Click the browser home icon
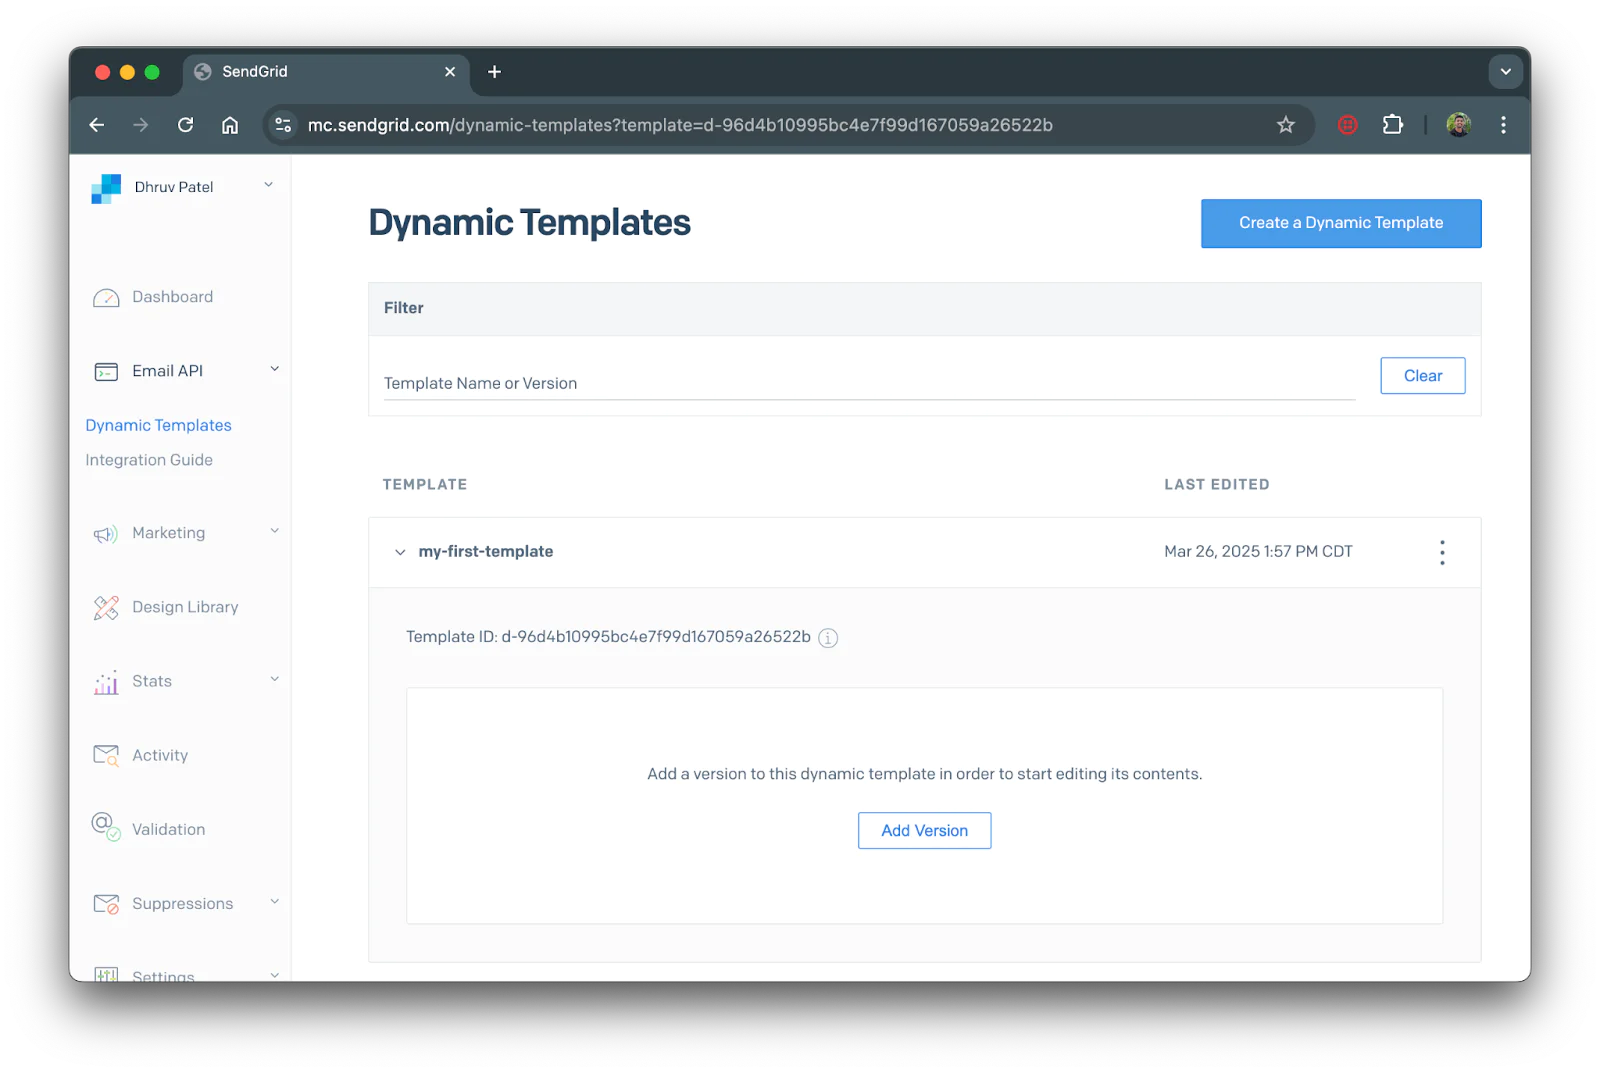The width and height of the screenshot is (1600, 1073). (230, 125)
